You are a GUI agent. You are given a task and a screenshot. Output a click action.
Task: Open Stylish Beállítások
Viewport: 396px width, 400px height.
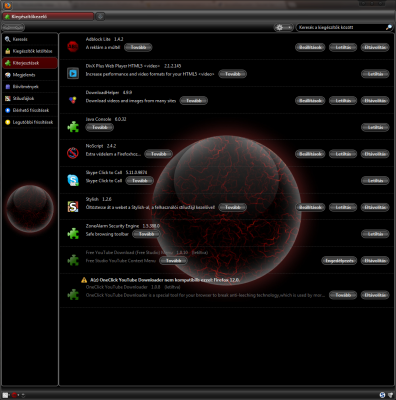tap(310, 207)
